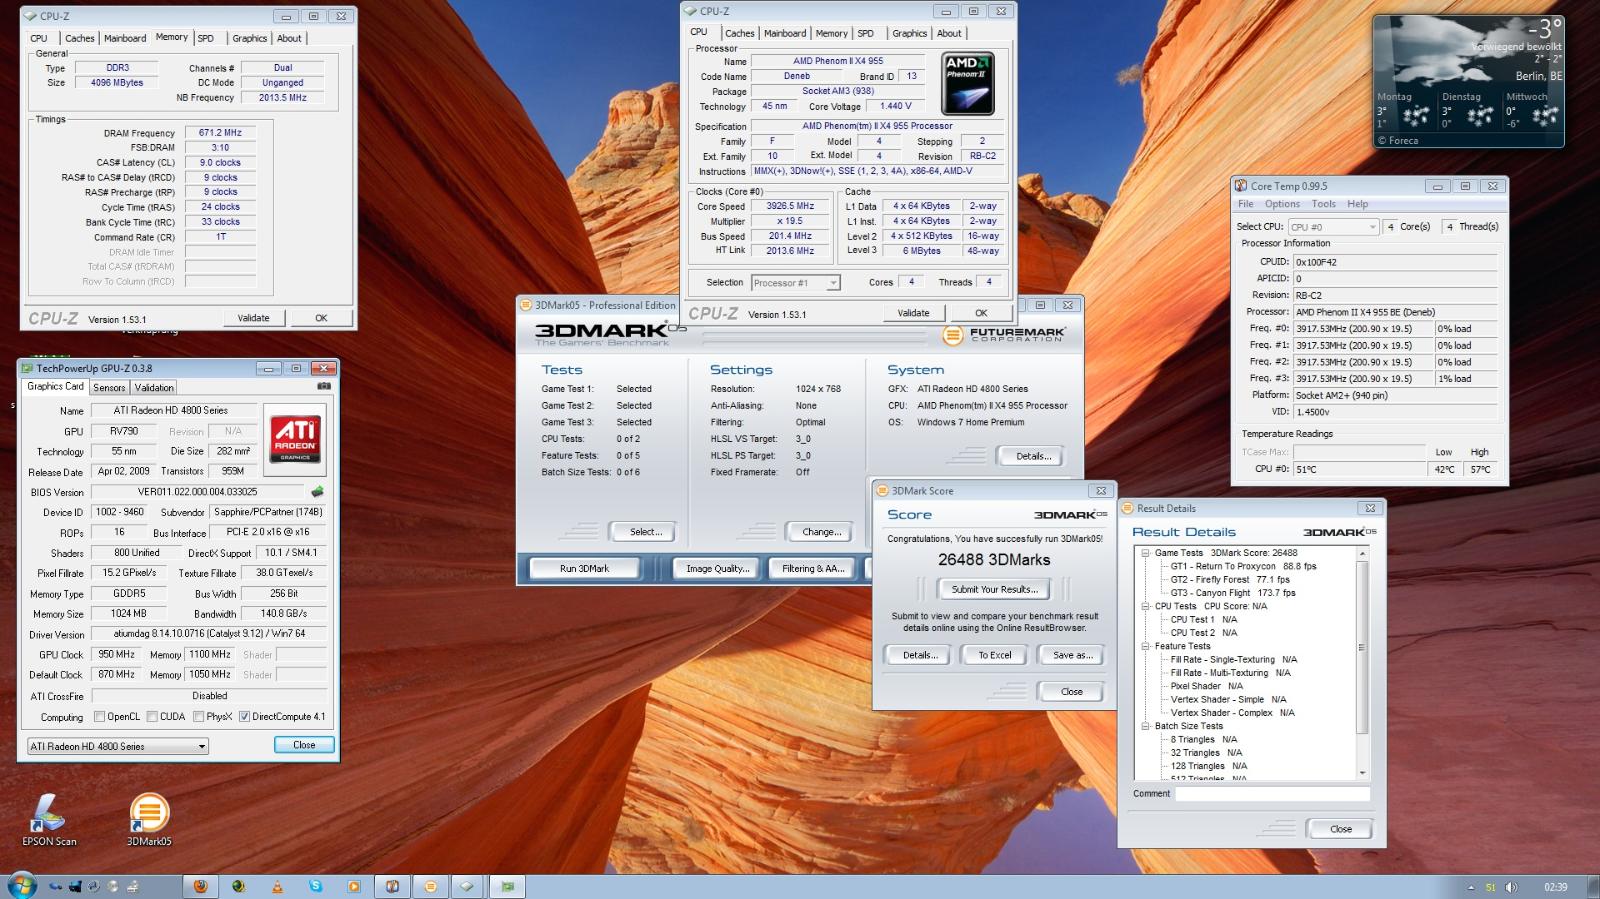The width and height of the screenshot is (1600, 899).
Task: Click the Windows Start orb
Action: [21, 885]
